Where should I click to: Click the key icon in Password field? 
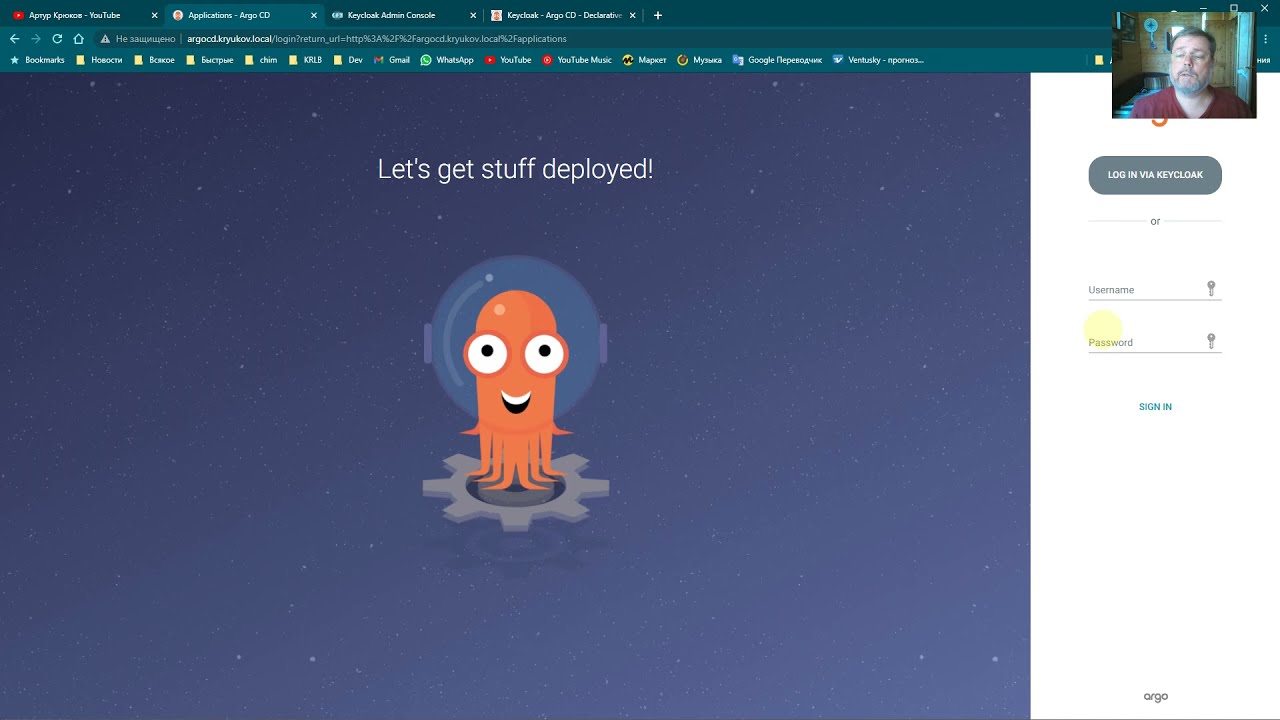[x=1211, y=341]
